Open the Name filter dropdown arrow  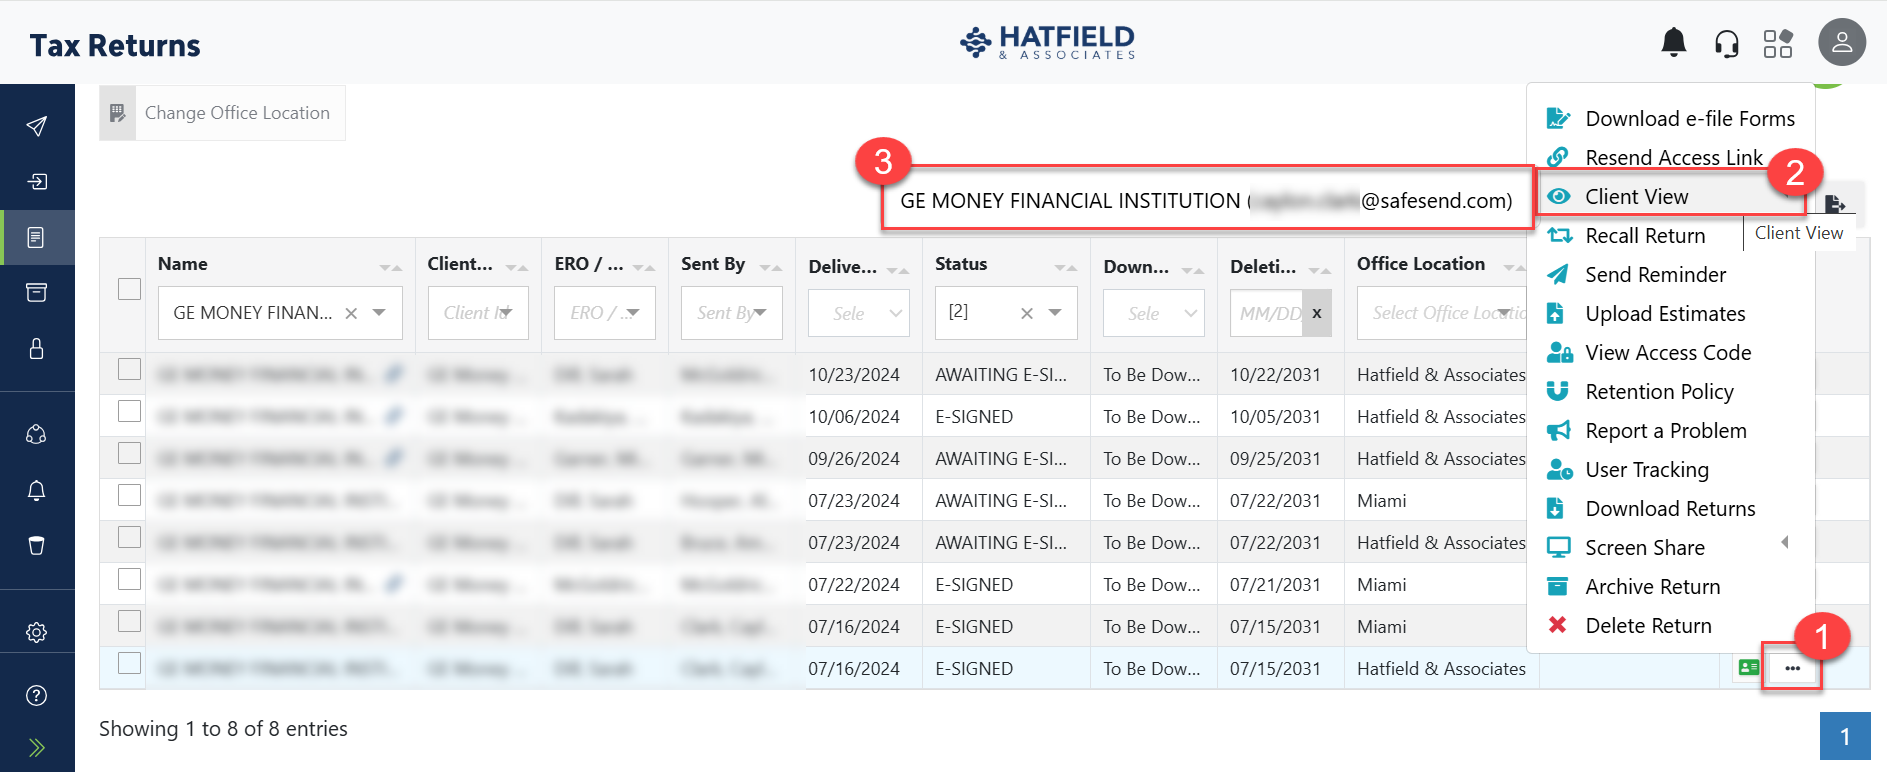(380, 313)
